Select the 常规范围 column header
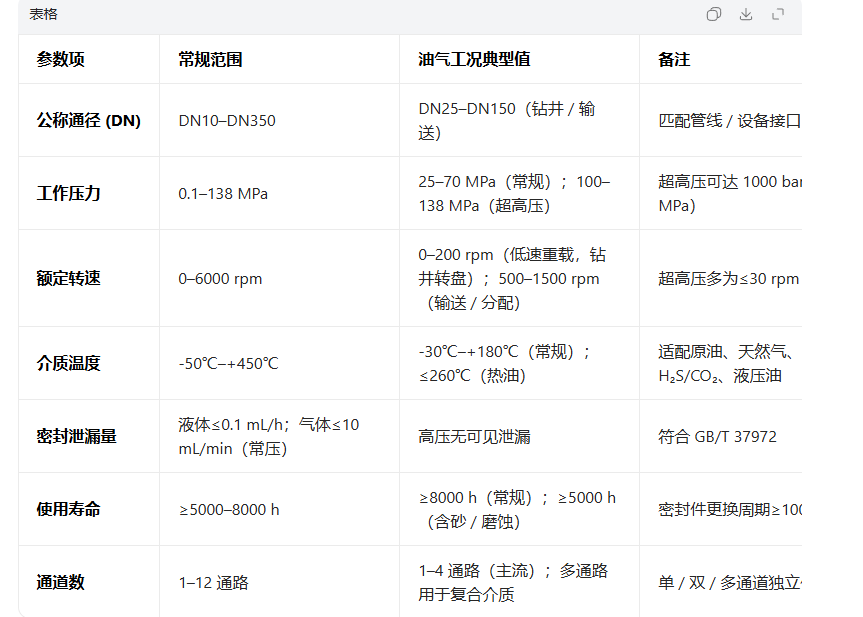The width and height of the screenshot is (863, 617). (x=210, y=60)
